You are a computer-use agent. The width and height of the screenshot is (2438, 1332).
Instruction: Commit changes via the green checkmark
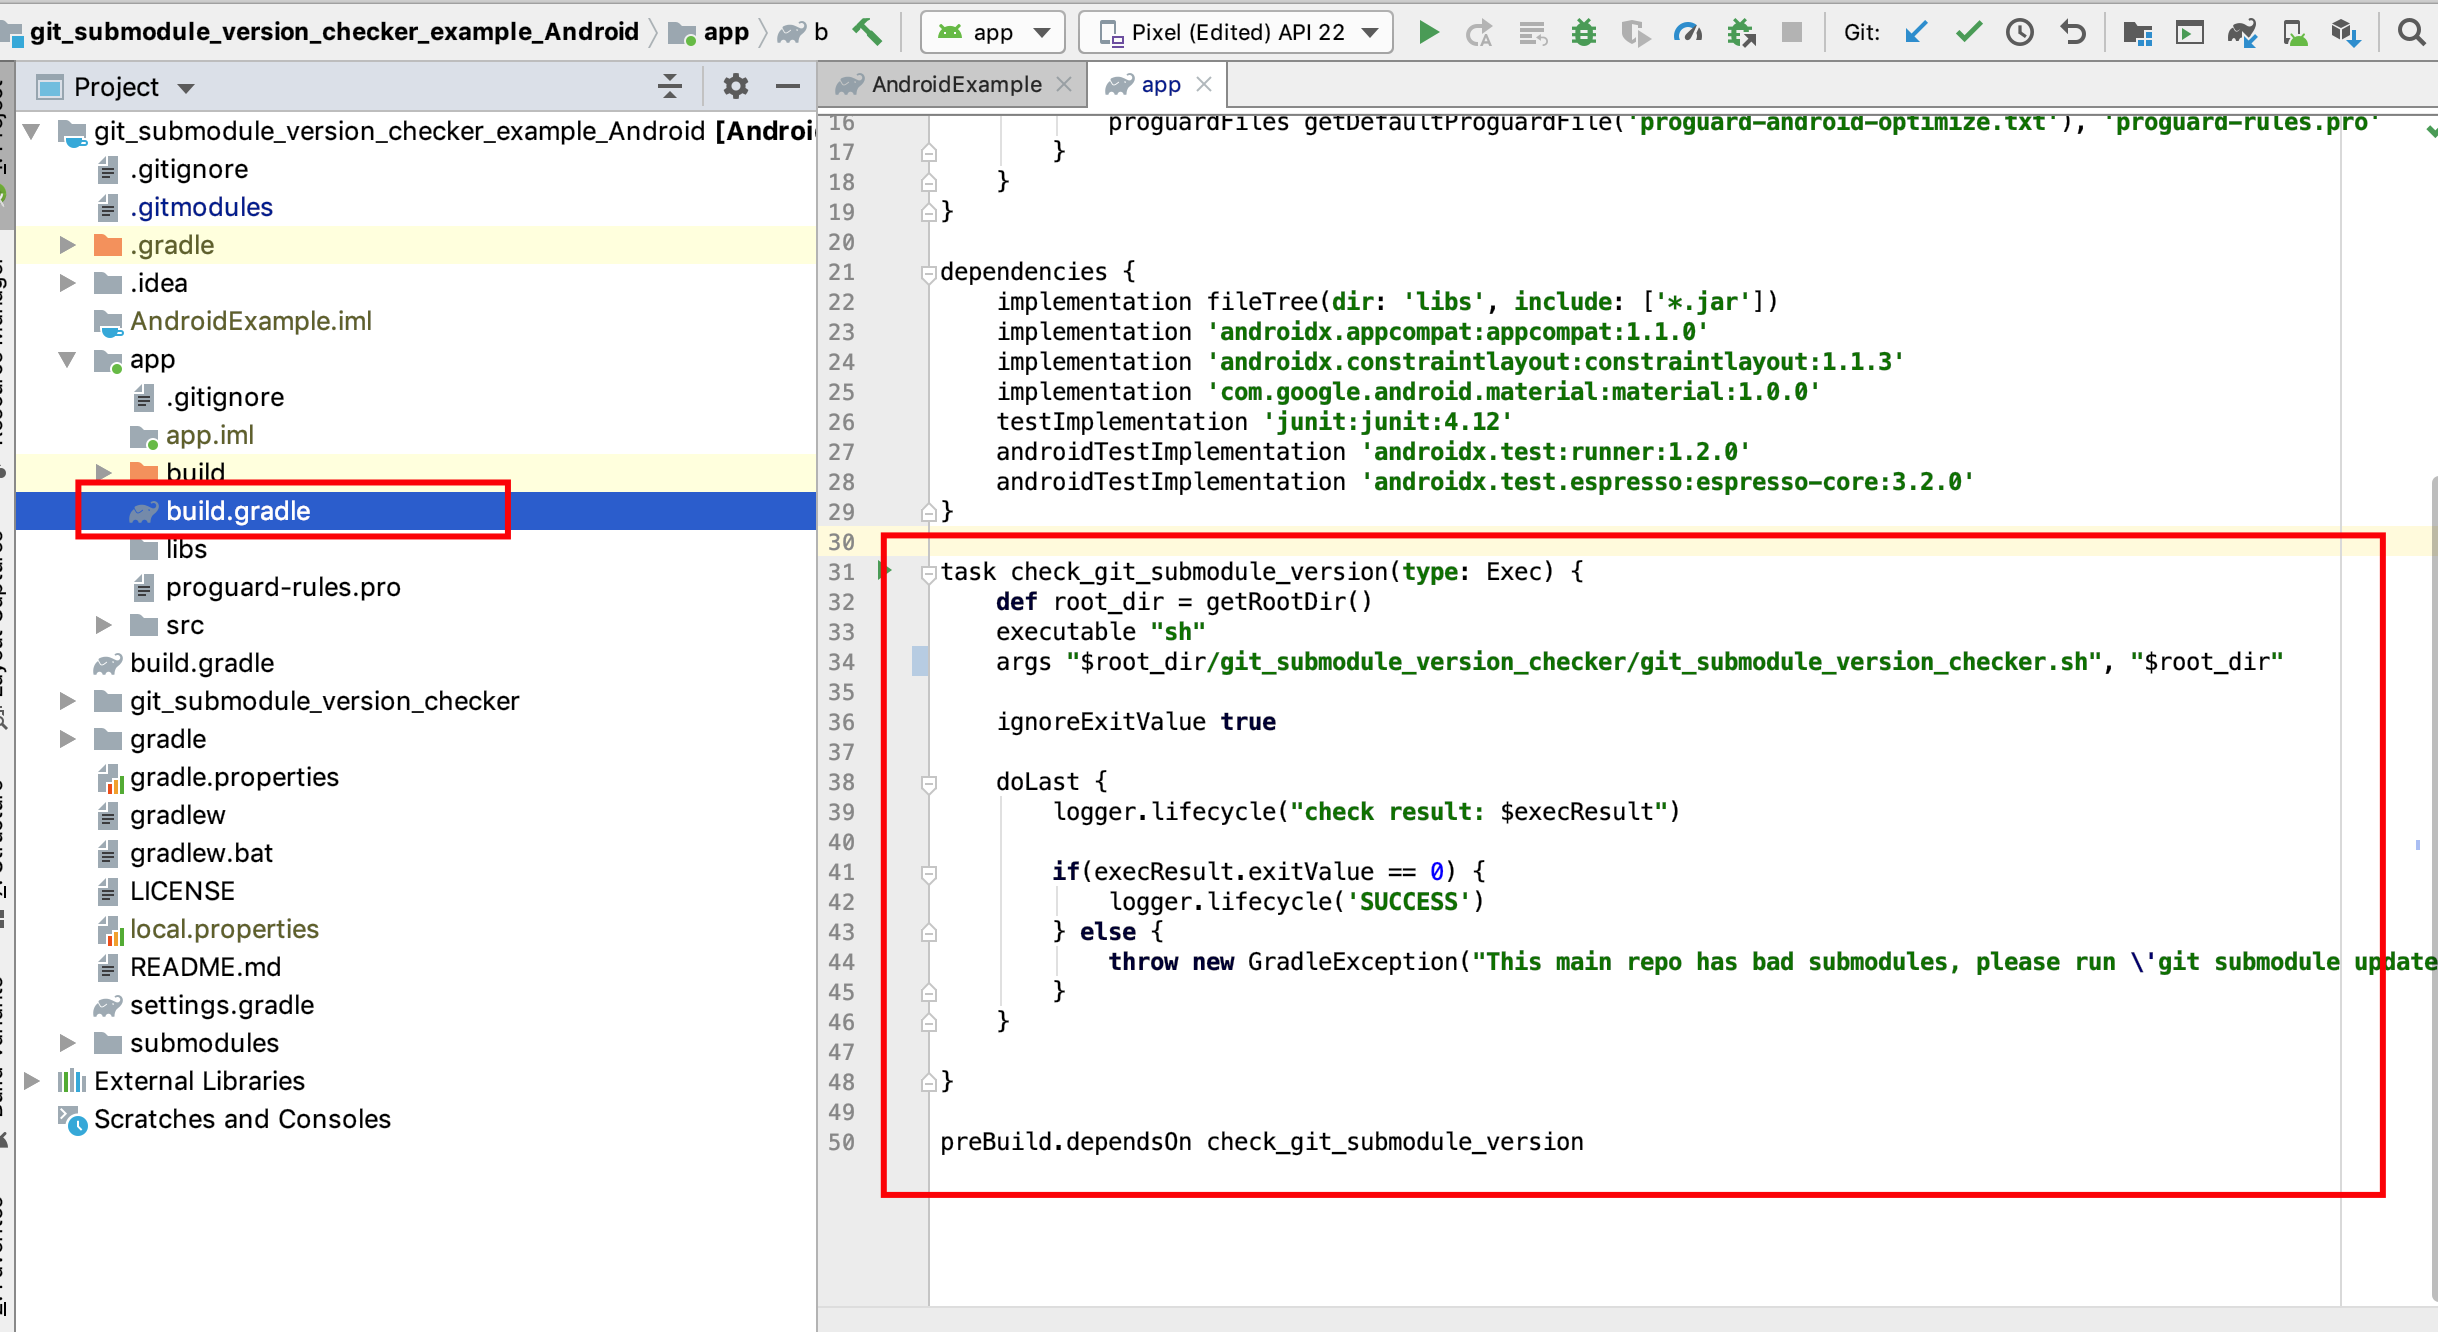(x=1968, y=31)
